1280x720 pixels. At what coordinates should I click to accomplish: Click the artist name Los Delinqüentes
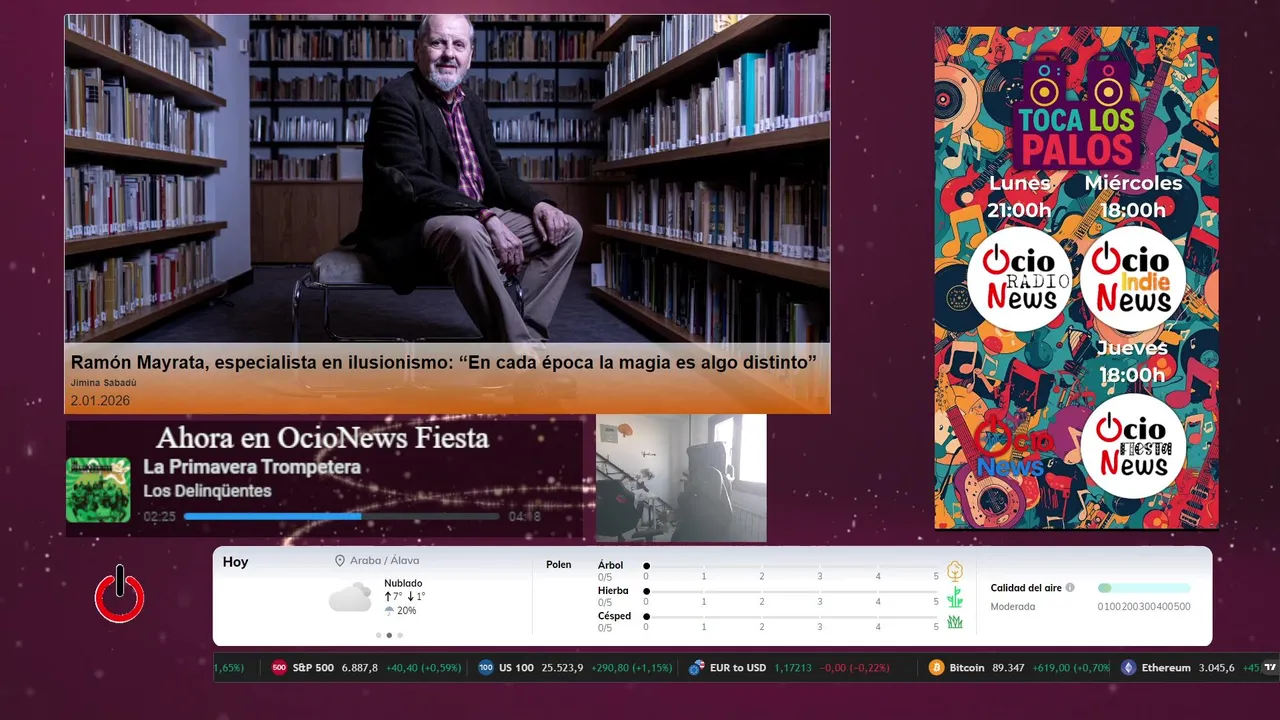(x=207, y=491)
